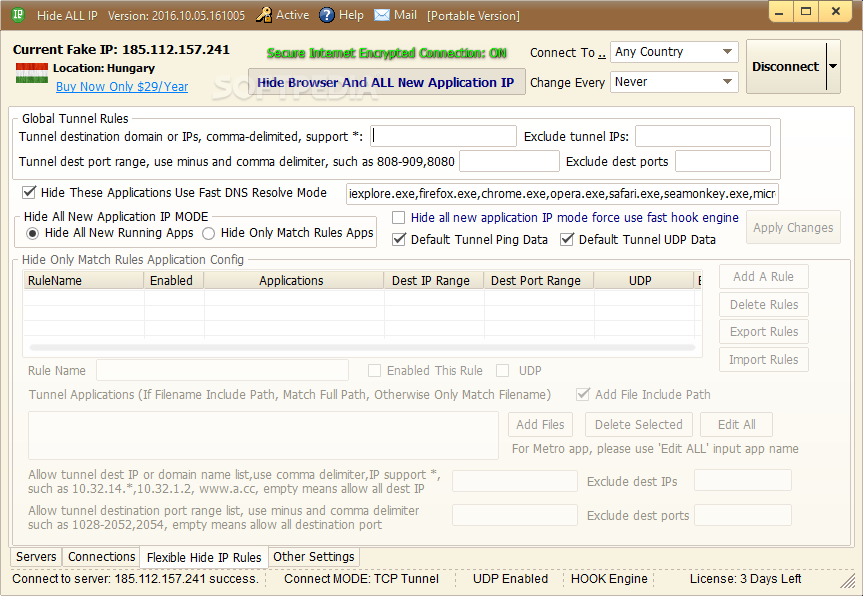Focus the Exclude tunnel IPs field
Image resolution: width=863 pixels, height=596 pixels.
click(703, 136)
